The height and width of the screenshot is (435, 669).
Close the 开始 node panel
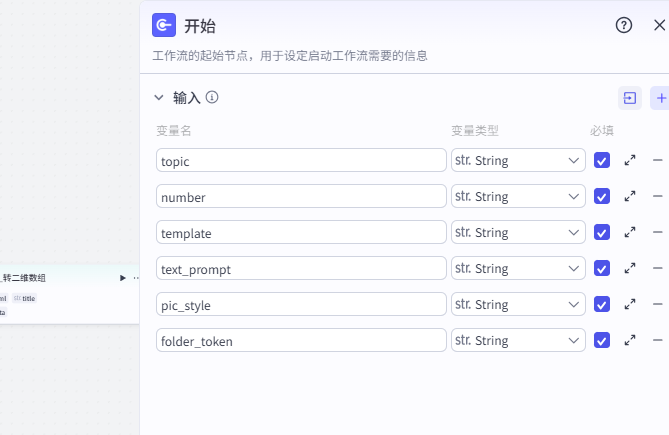click(x=658, y=26)
